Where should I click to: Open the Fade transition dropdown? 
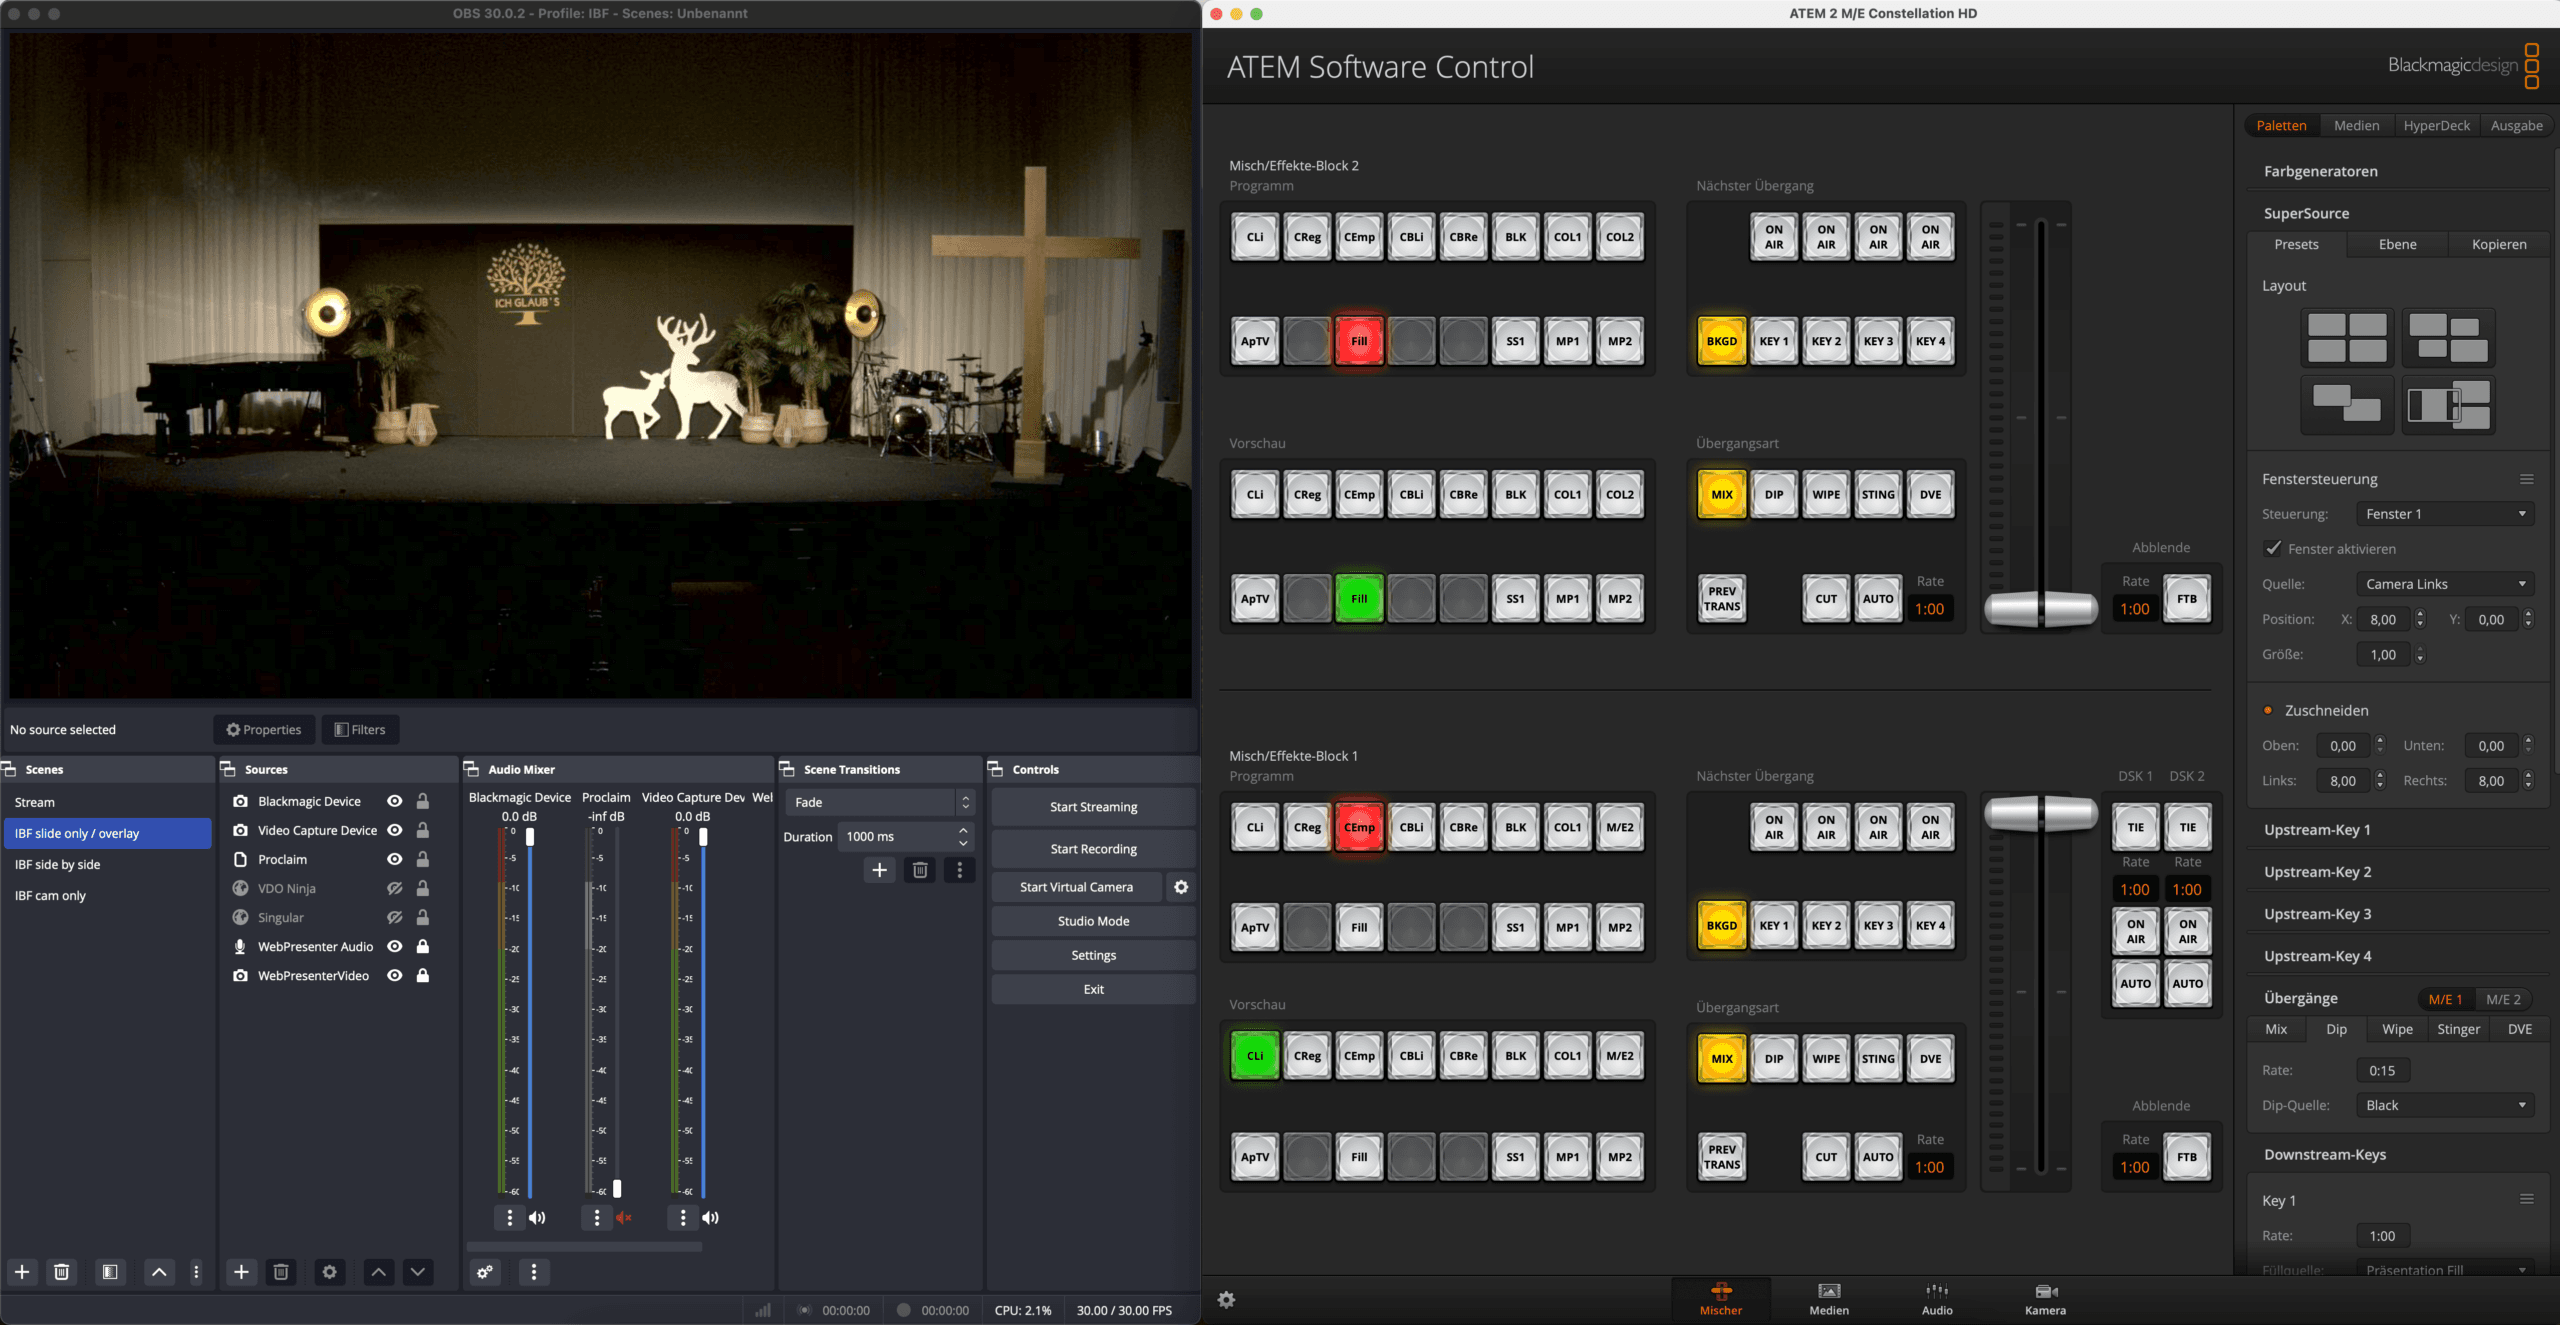point(878,802)
